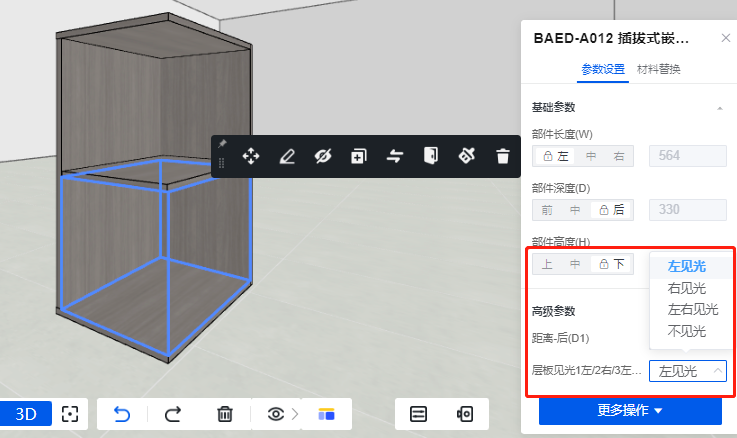Set depth anchor to 中

[575, 210]
